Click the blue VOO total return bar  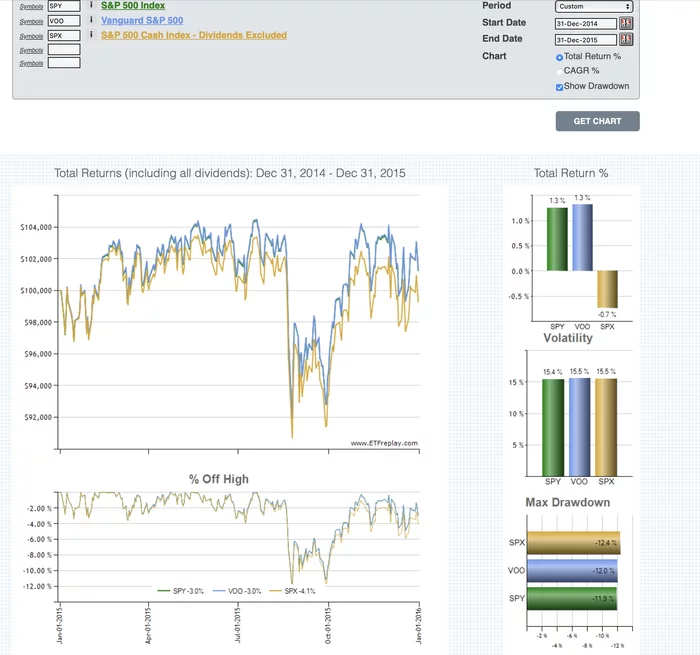pyautogui.click(x=583, y=237)
